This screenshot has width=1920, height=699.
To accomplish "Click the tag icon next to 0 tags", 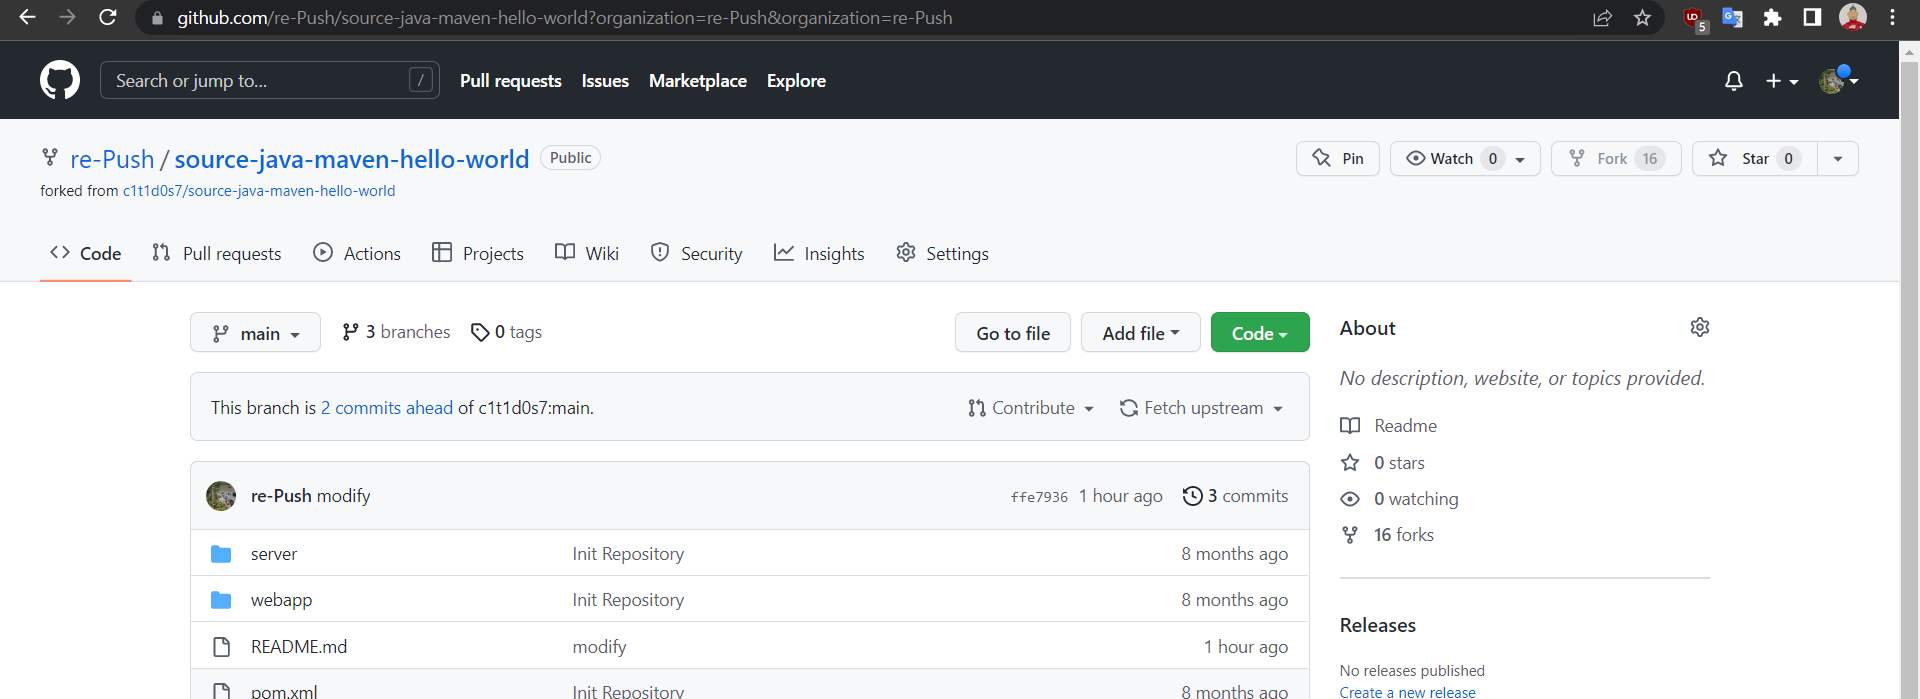I will [480, 332].
